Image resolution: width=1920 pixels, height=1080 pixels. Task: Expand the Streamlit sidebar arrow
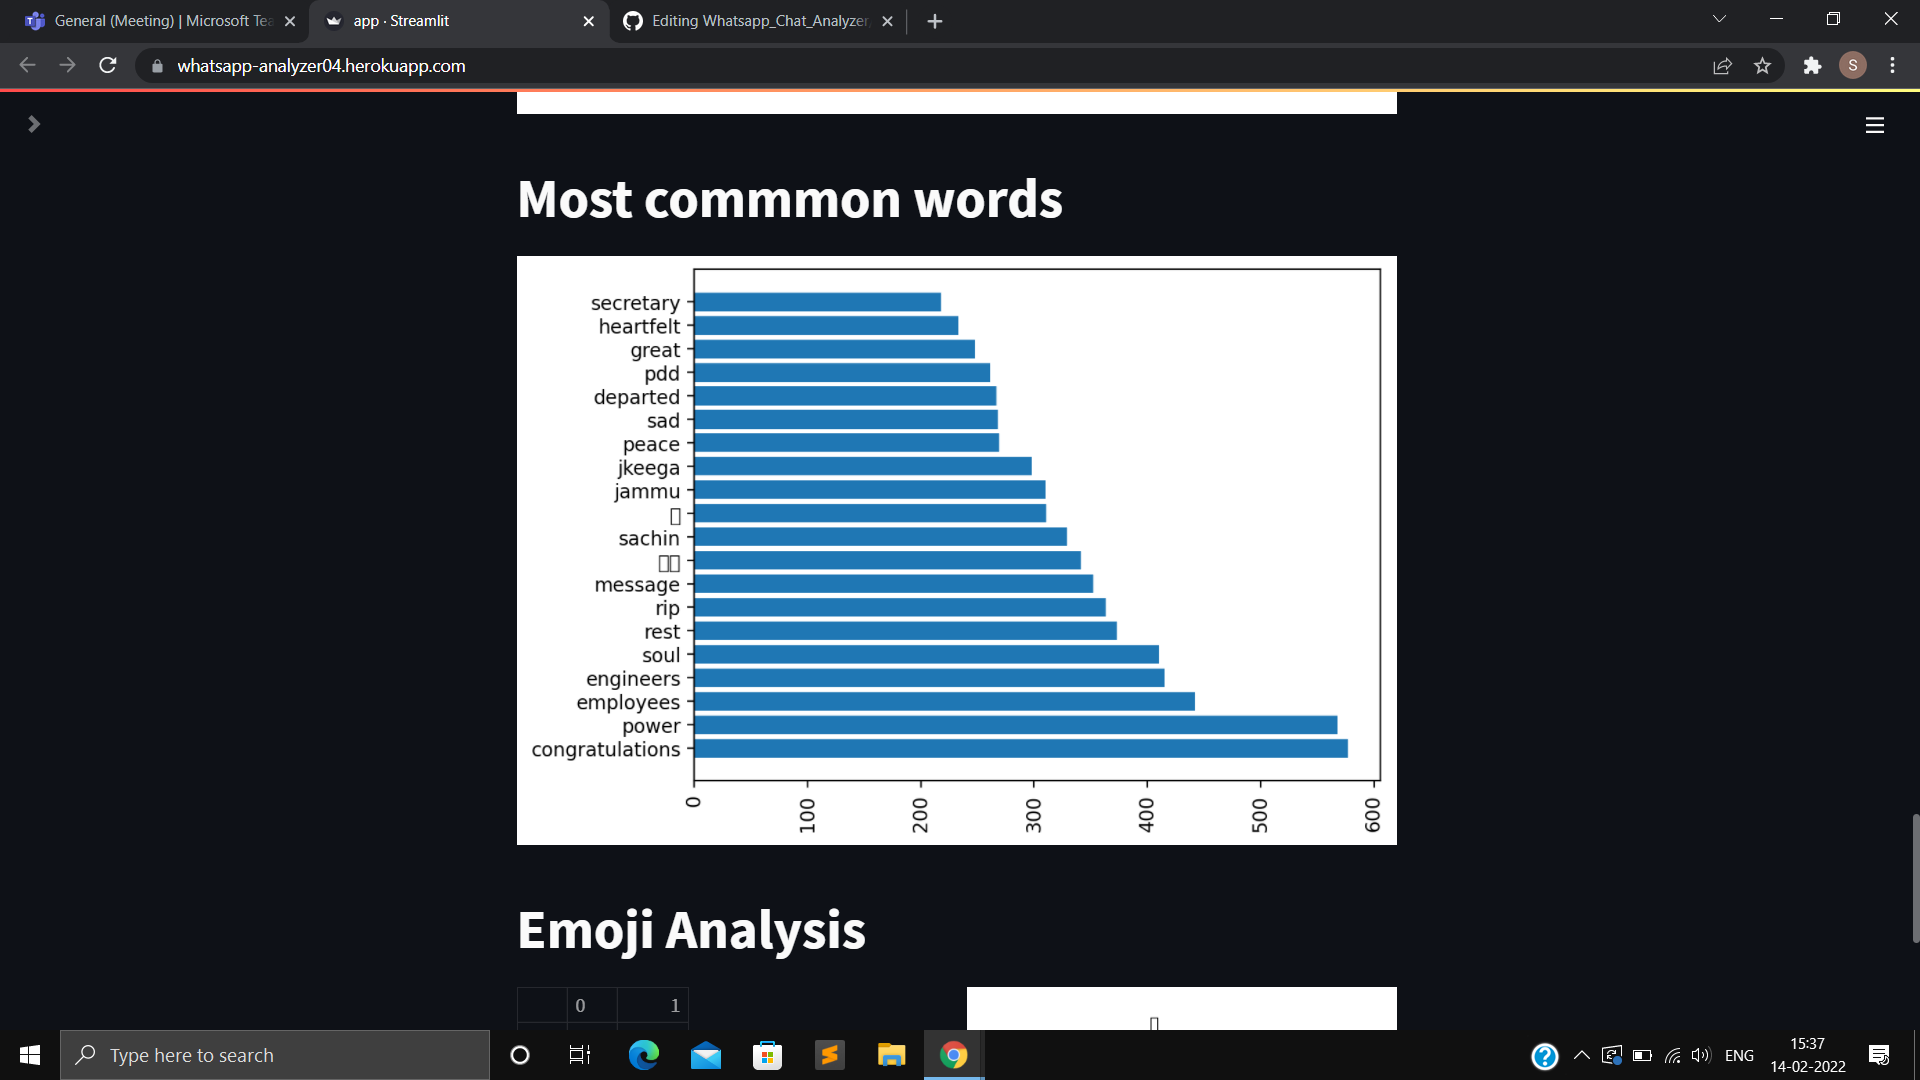pos(34,124)
